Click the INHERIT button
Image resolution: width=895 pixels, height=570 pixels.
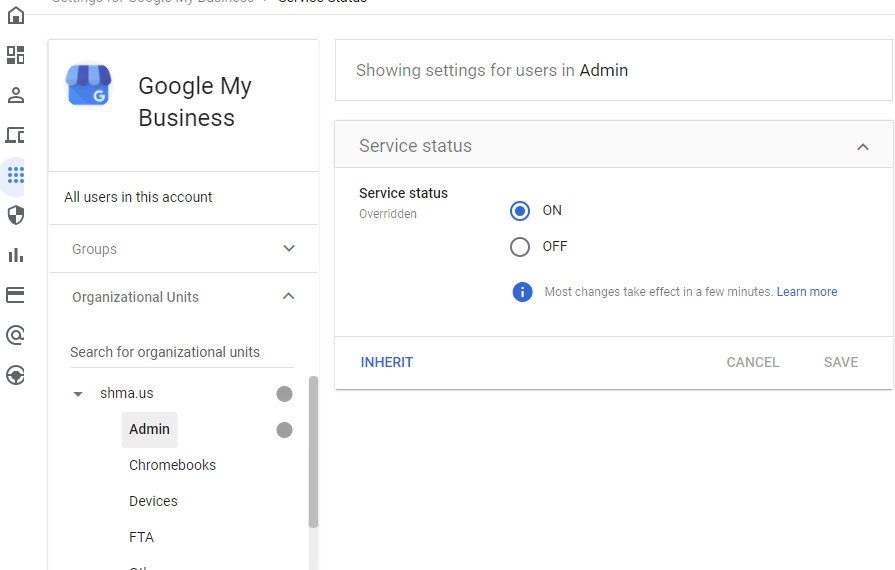[x=387, y=363]
